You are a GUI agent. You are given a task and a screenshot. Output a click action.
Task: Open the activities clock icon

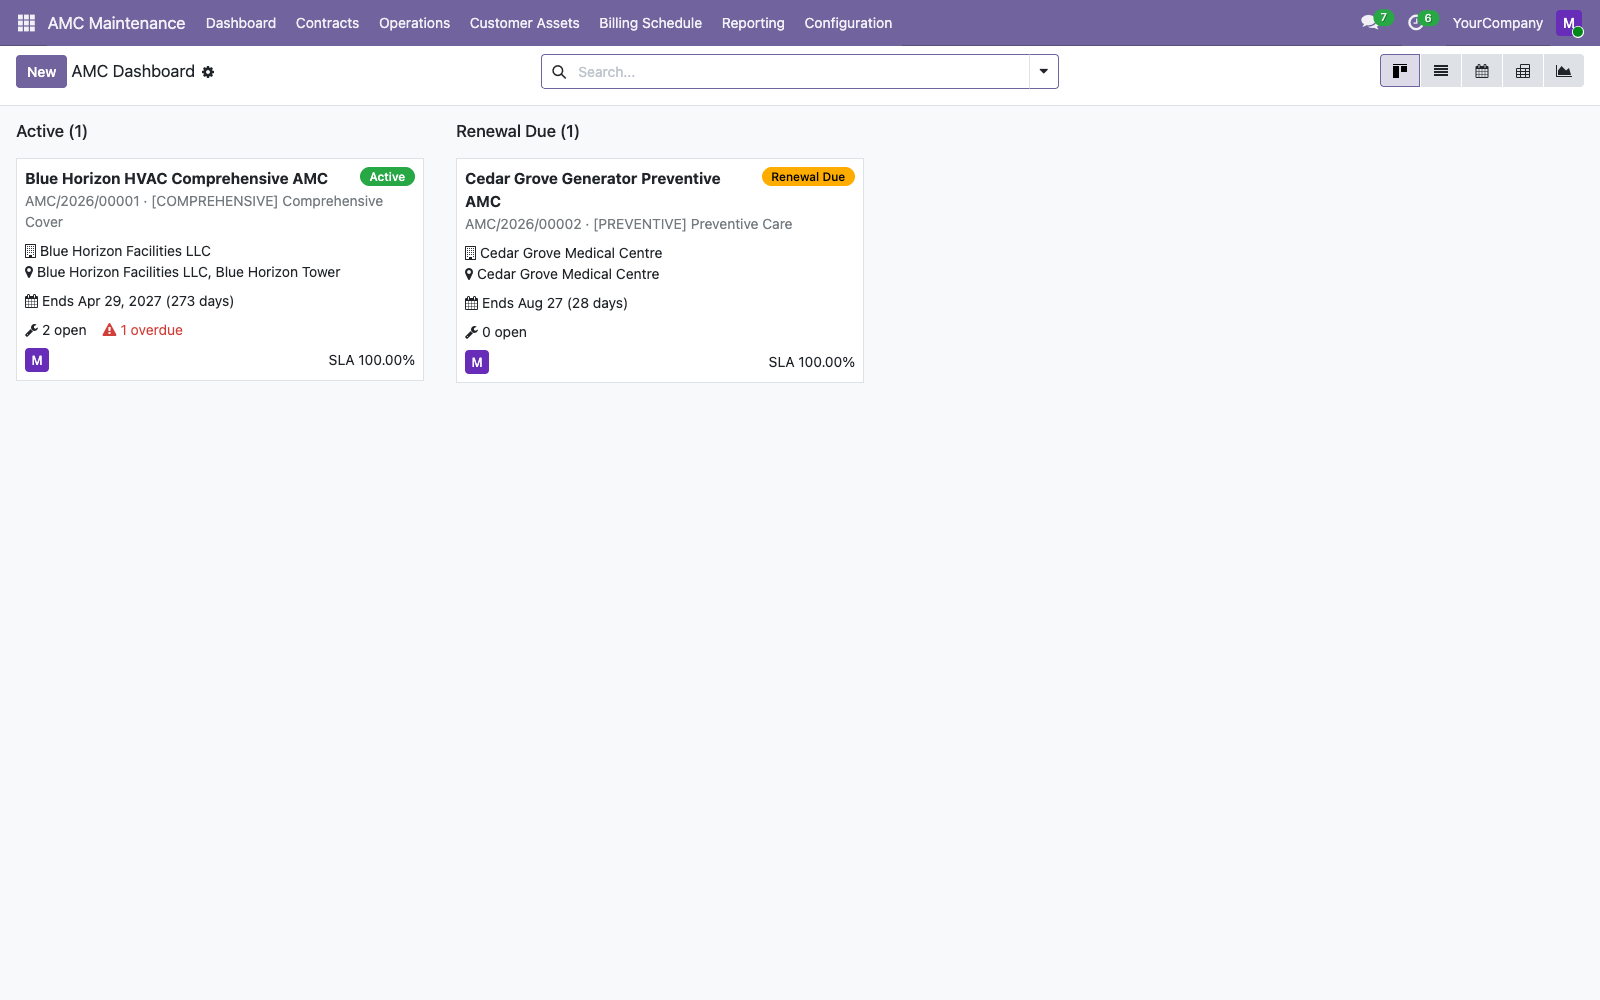(x=1415, y=22)
